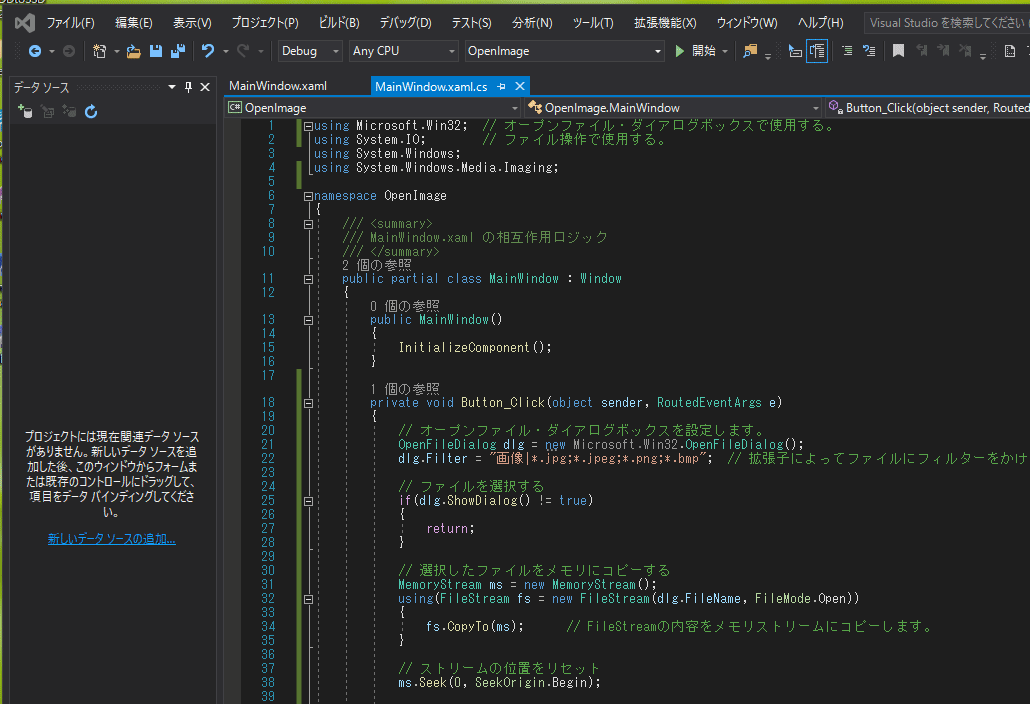Click the document icon at the toolbar's right edge
Screen dimensions: 1030x704
pos(1010,51)
